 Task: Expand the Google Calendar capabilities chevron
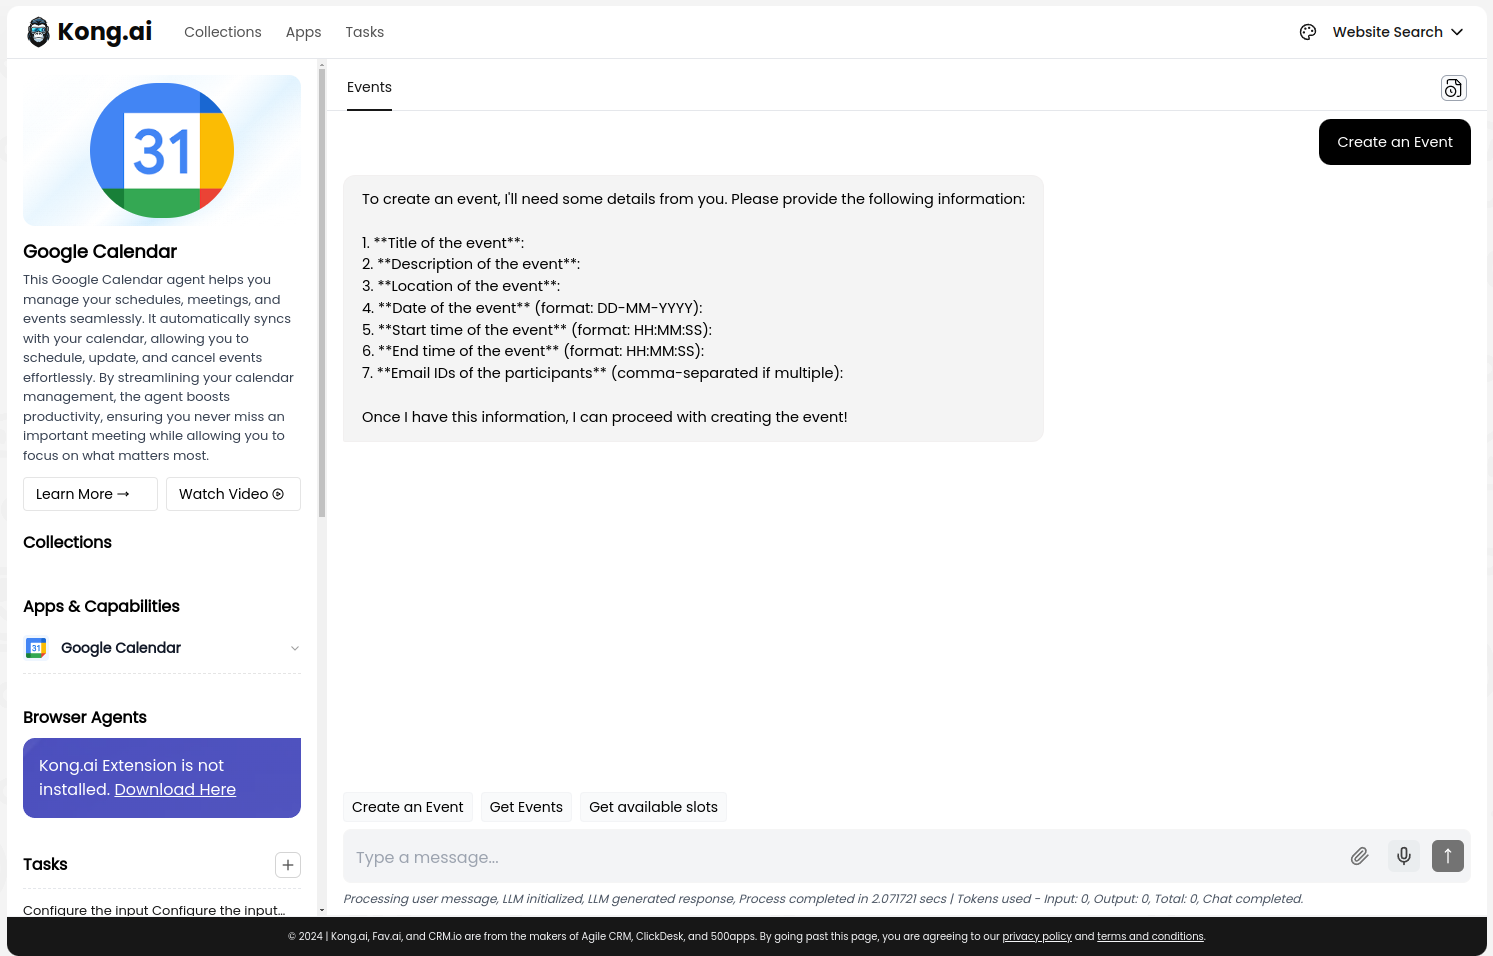295,648
